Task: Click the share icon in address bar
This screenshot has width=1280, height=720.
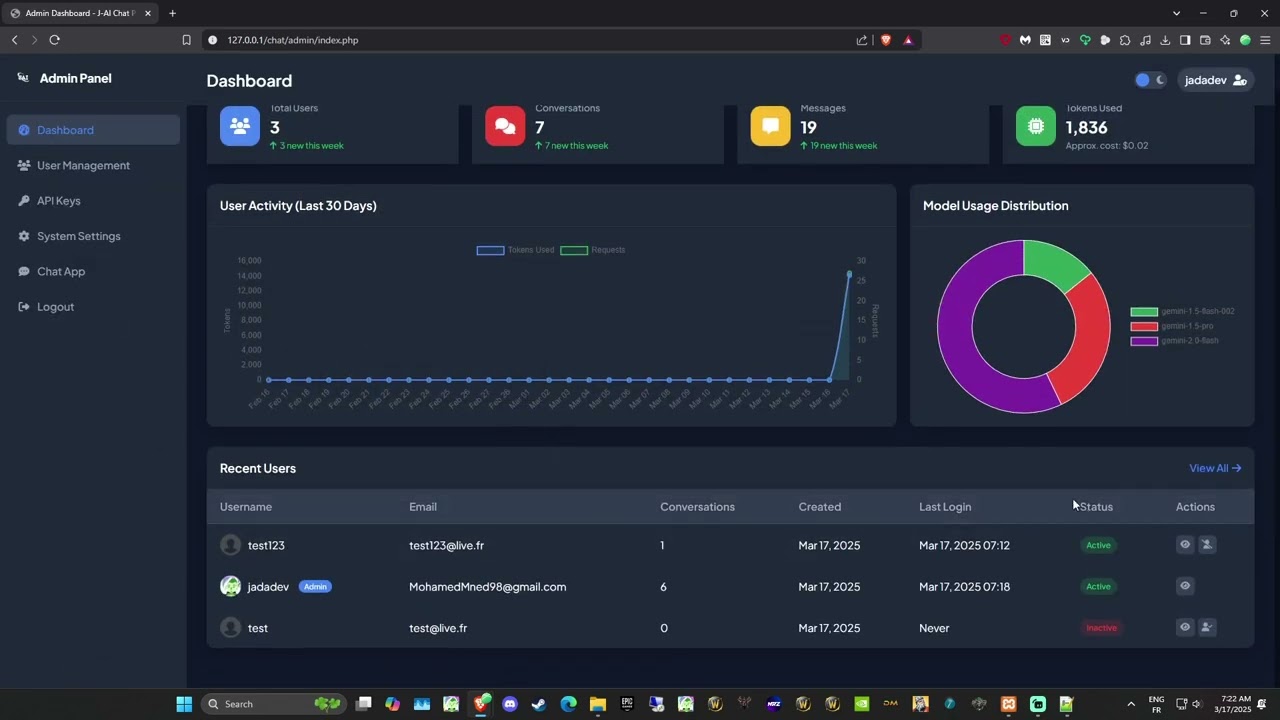Action: point(862,40)
